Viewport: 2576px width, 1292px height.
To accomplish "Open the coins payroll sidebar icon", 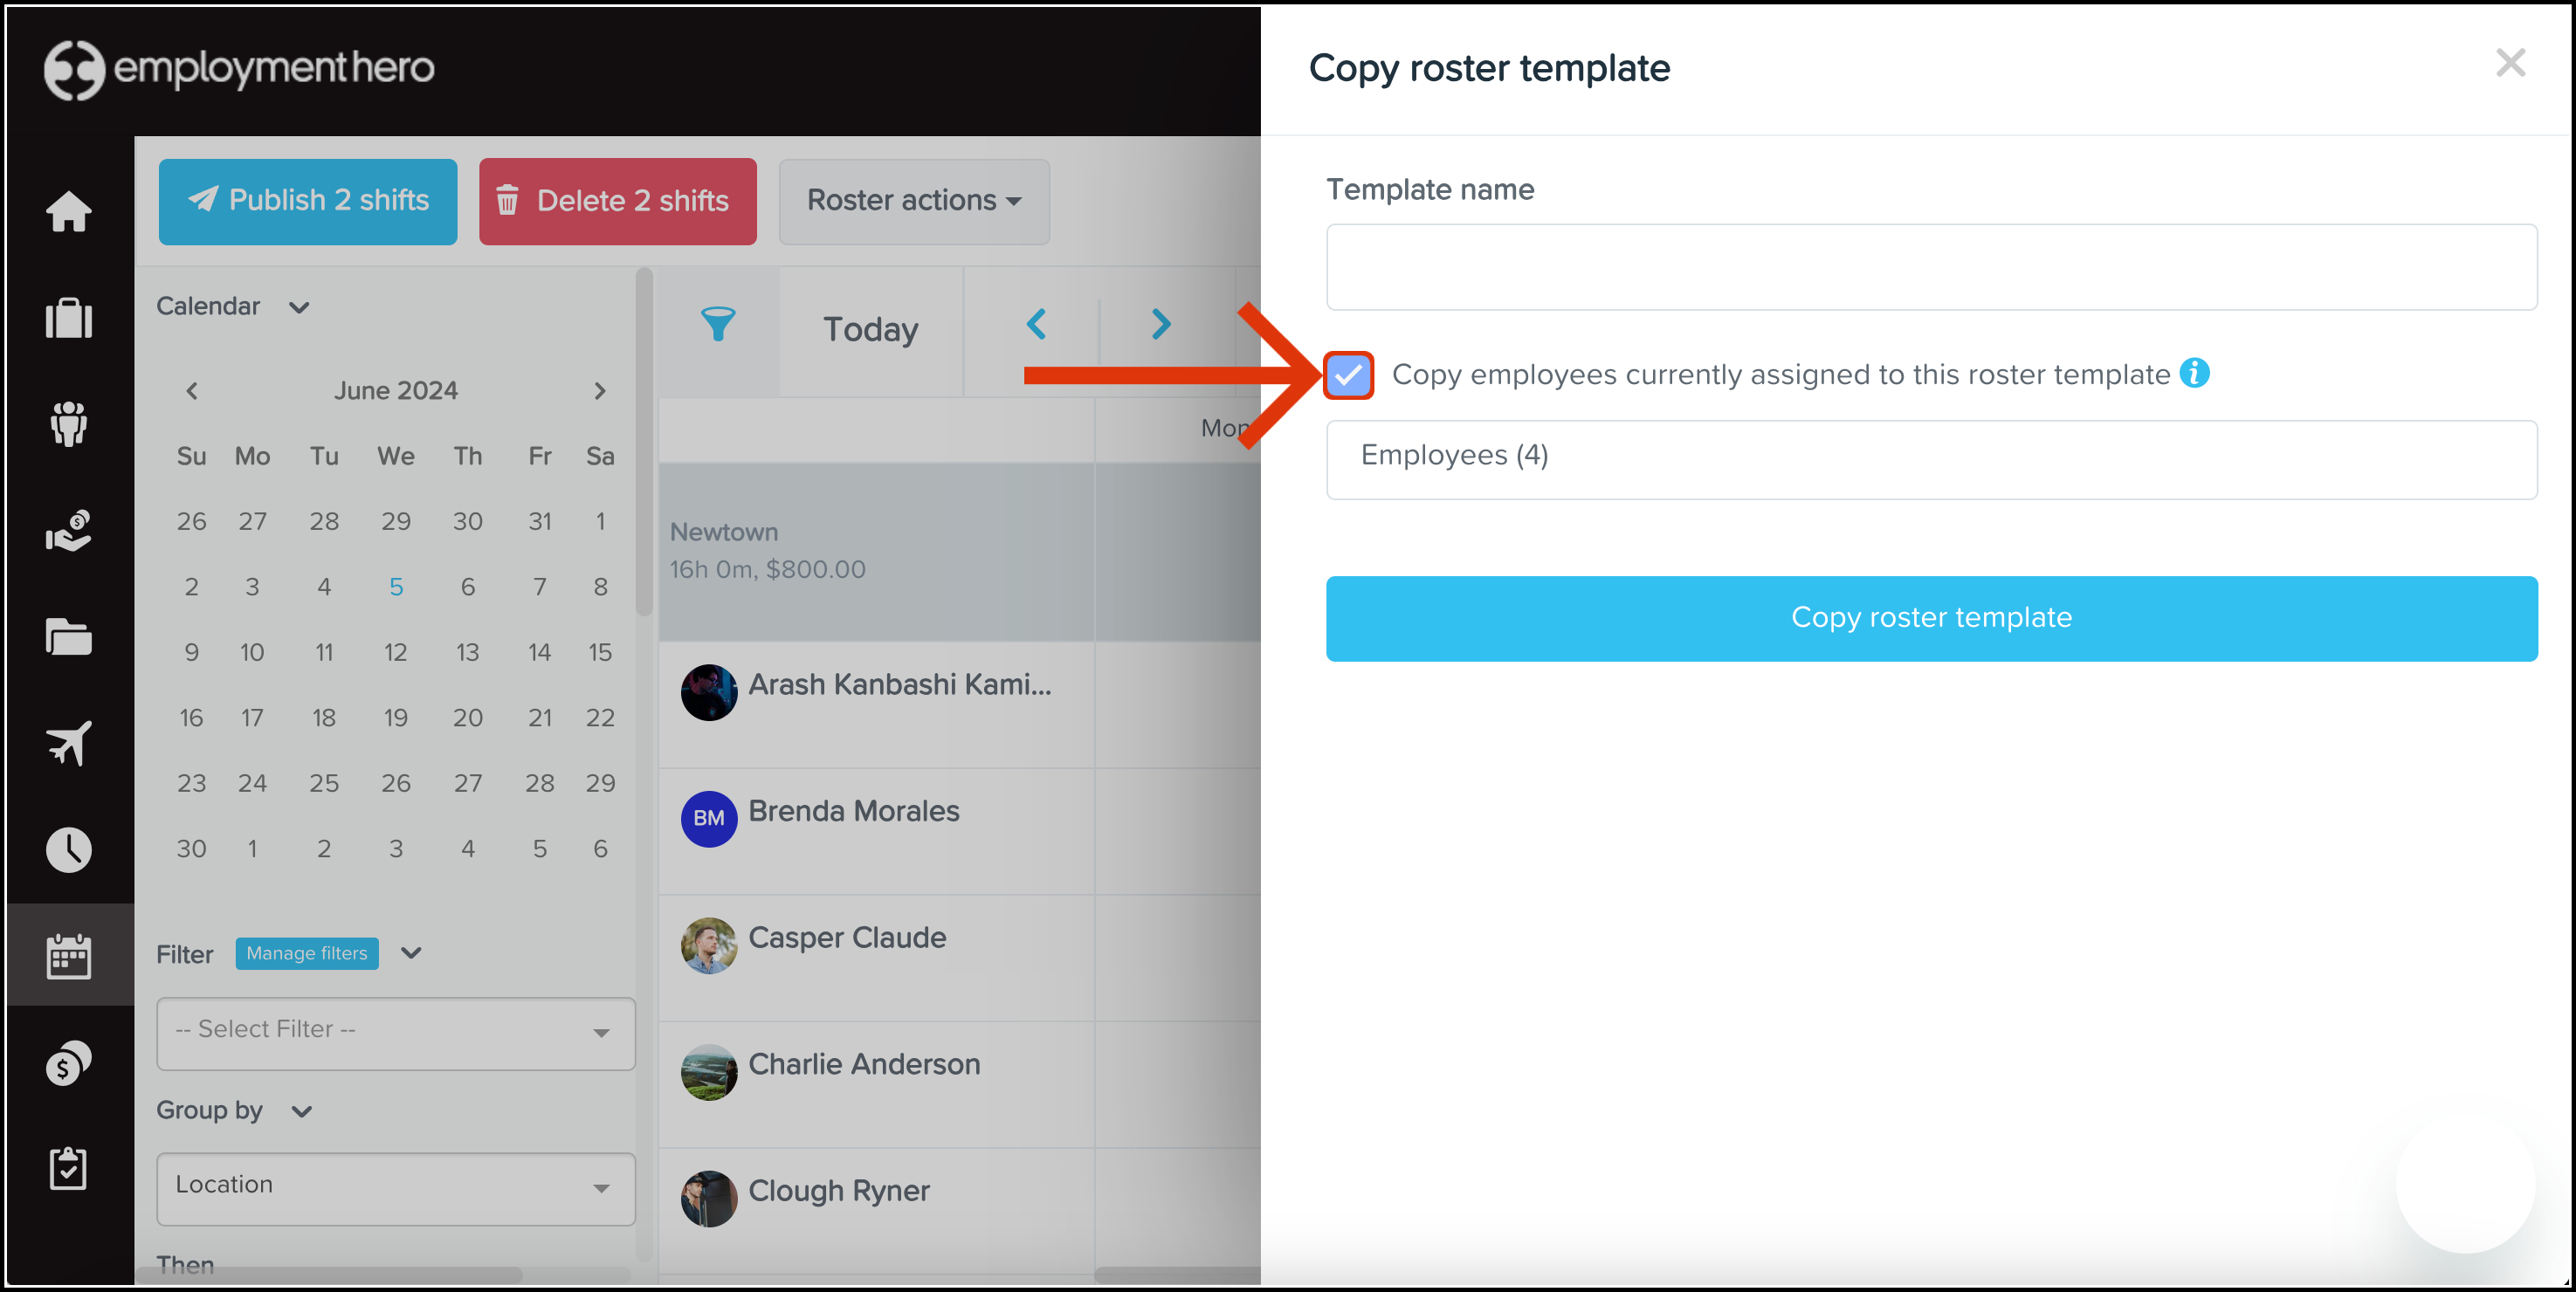I will pyautogui.click(x=68, y=1062).
